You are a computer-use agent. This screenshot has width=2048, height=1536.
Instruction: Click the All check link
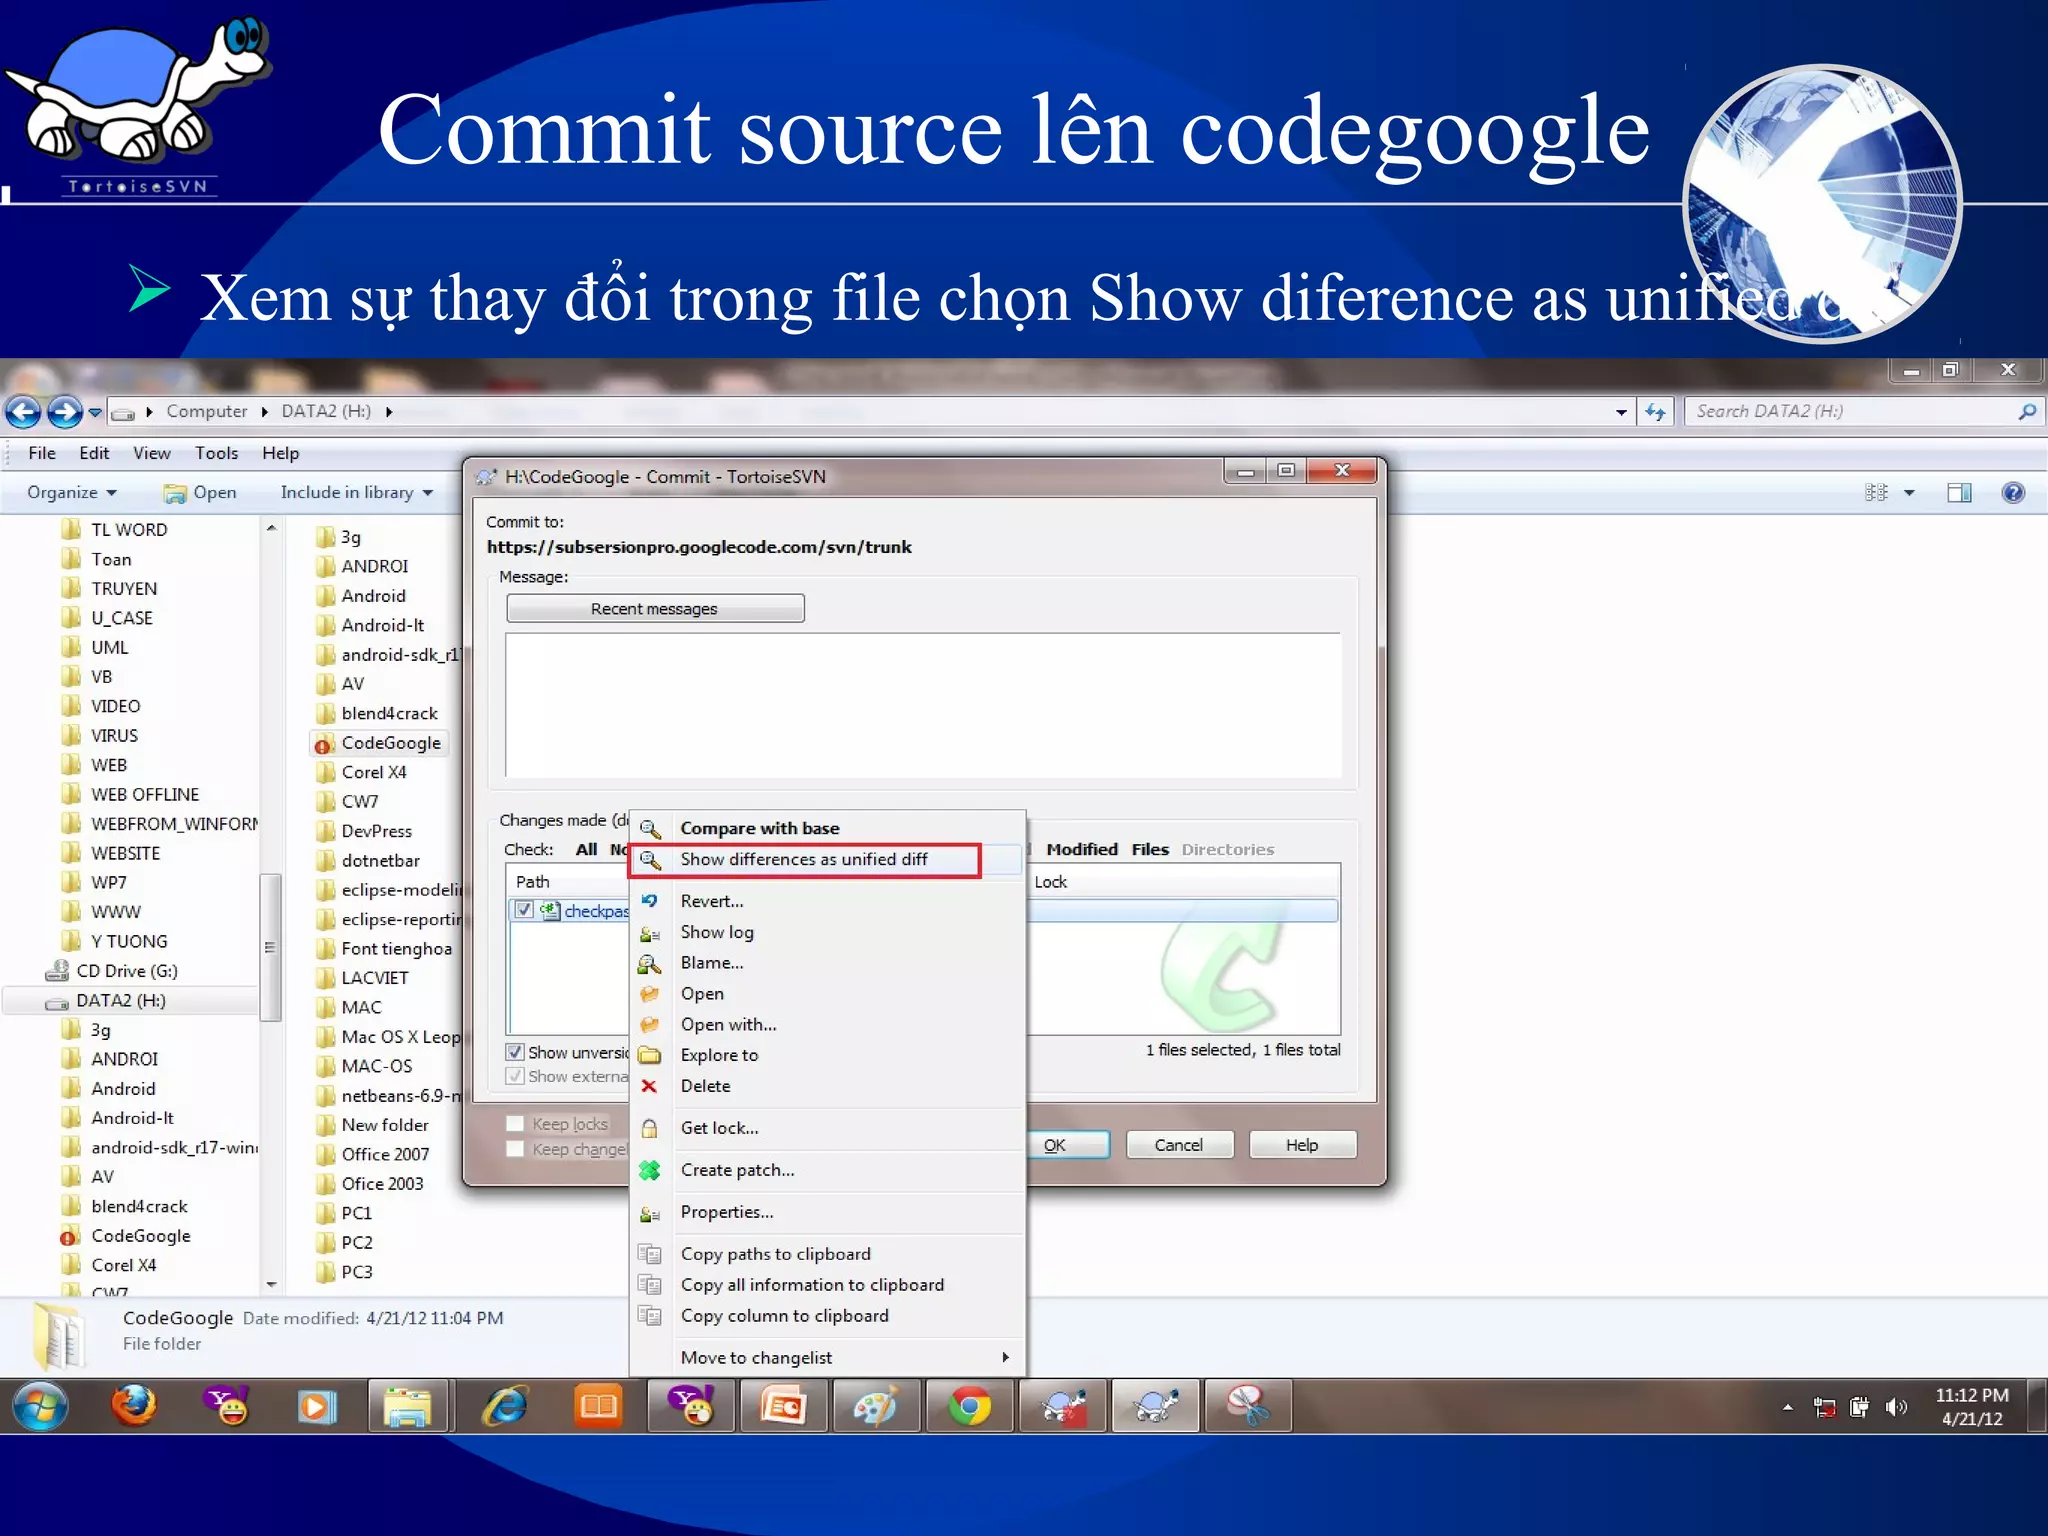[586, 849]
